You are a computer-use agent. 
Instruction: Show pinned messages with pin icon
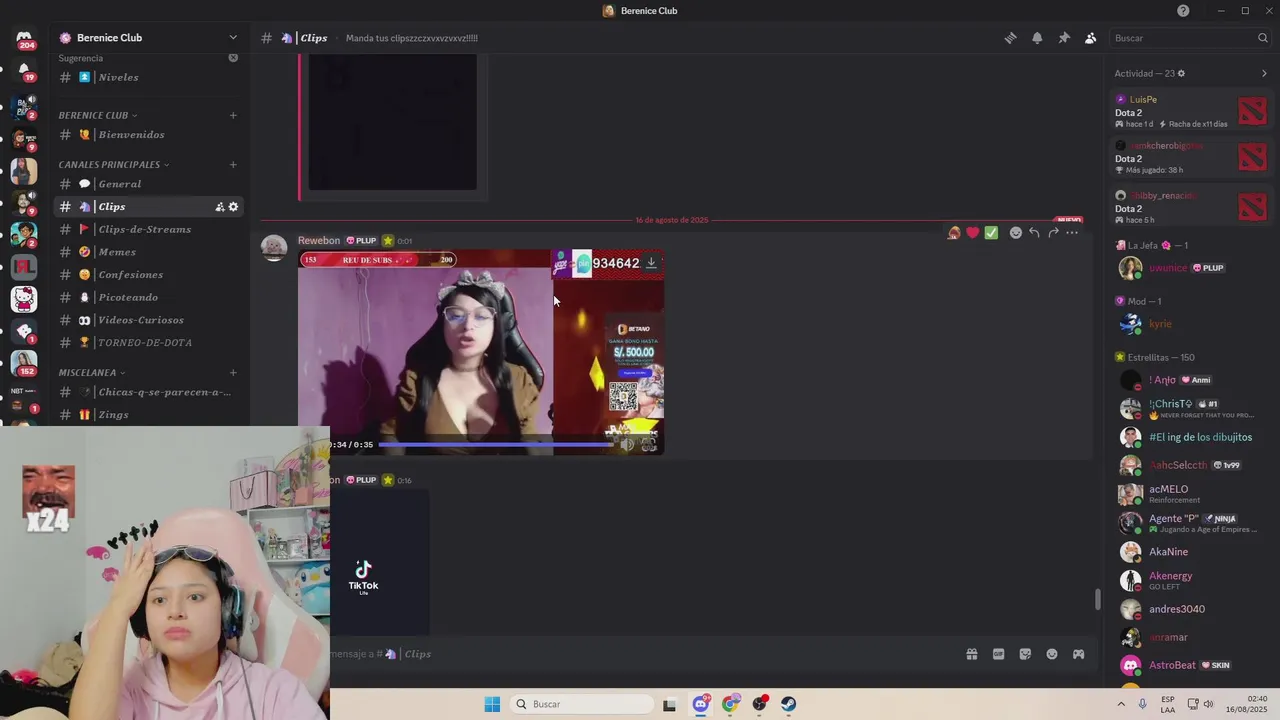click(1064, 38)
